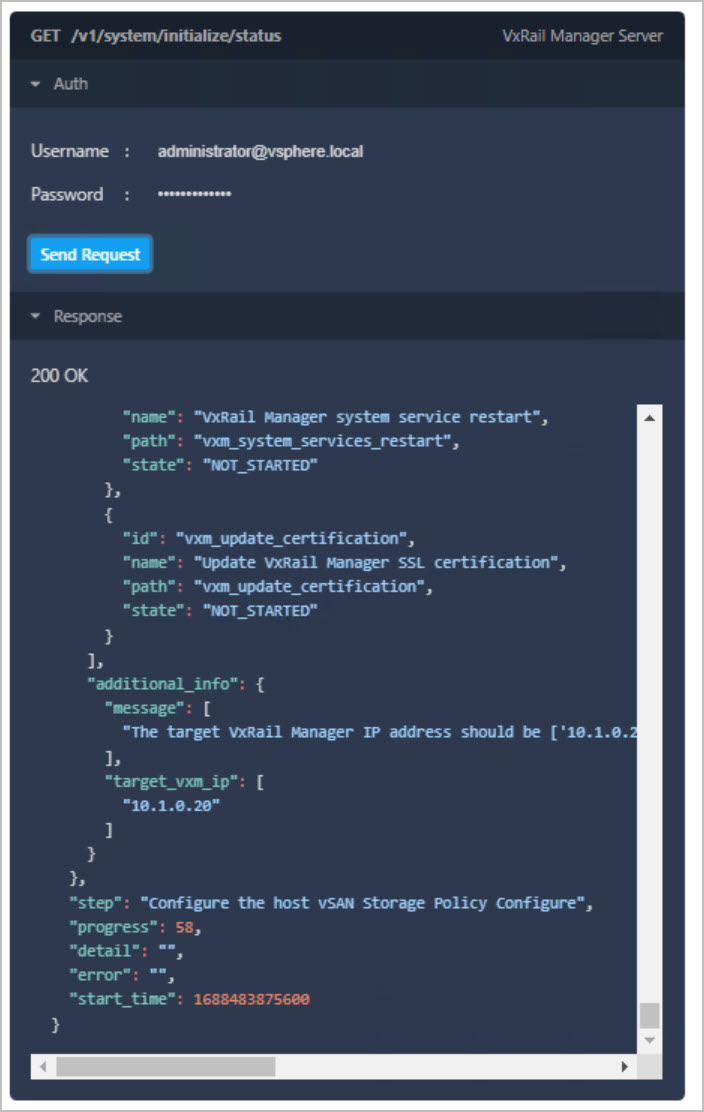
Task: Collapse the triangle arrow beside Response
Action: 37,316
